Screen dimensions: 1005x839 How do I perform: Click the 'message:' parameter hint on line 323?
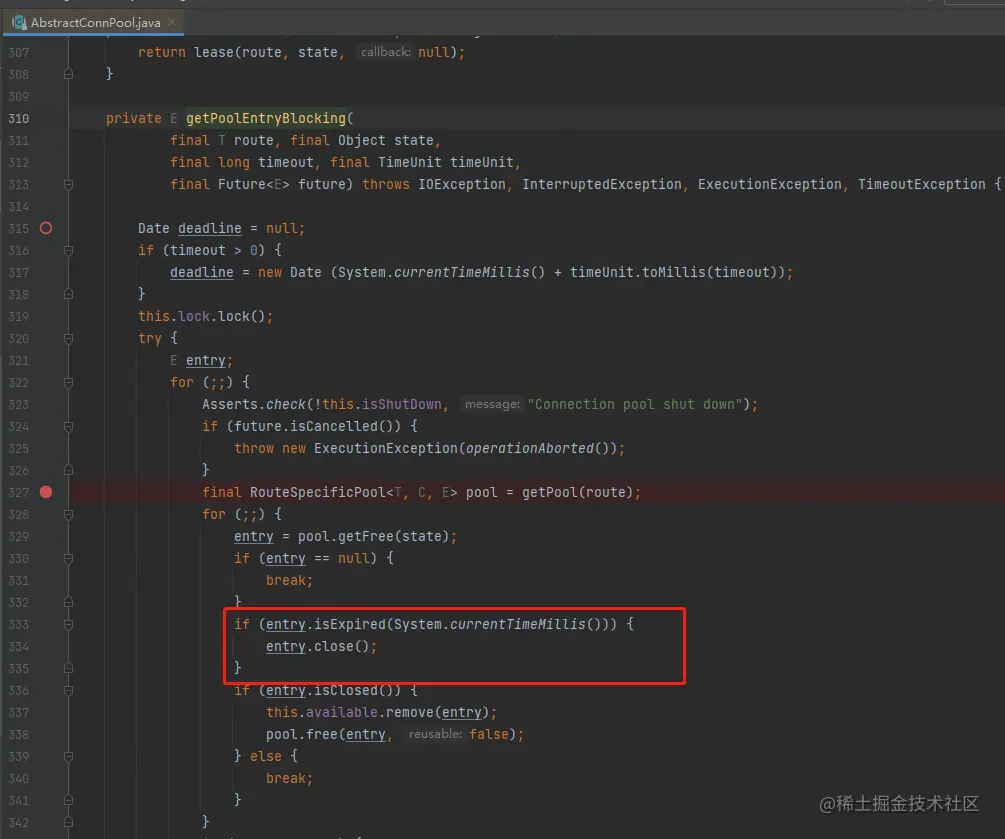(492, 404)
